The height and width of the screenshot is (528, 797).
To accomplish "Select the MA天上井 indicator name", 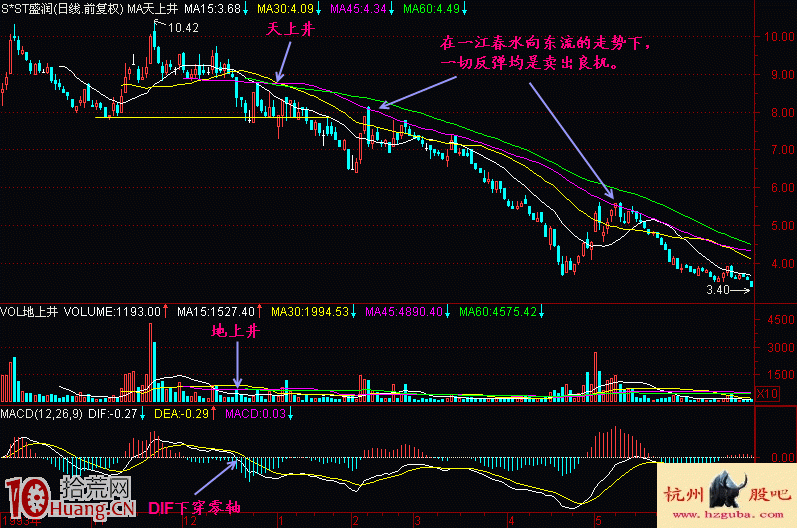I will click(152, 9).
